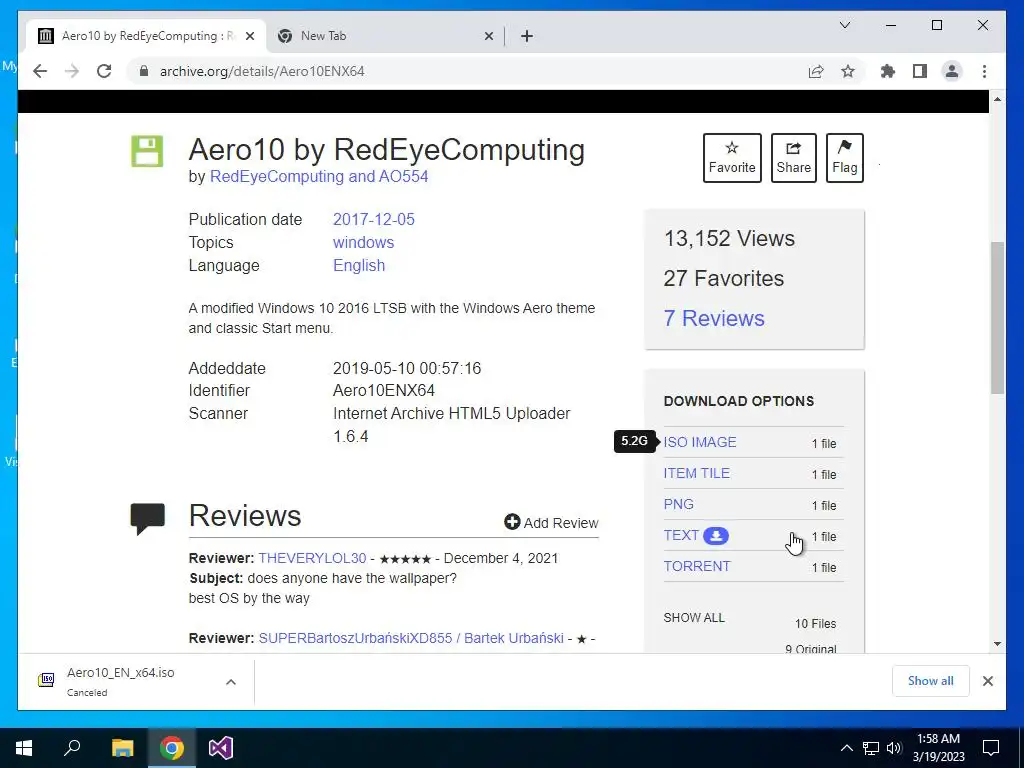This screenshot has height=768, width=1024.
Task: Close the New Tab tab
Action: click(x=488, y=36)
